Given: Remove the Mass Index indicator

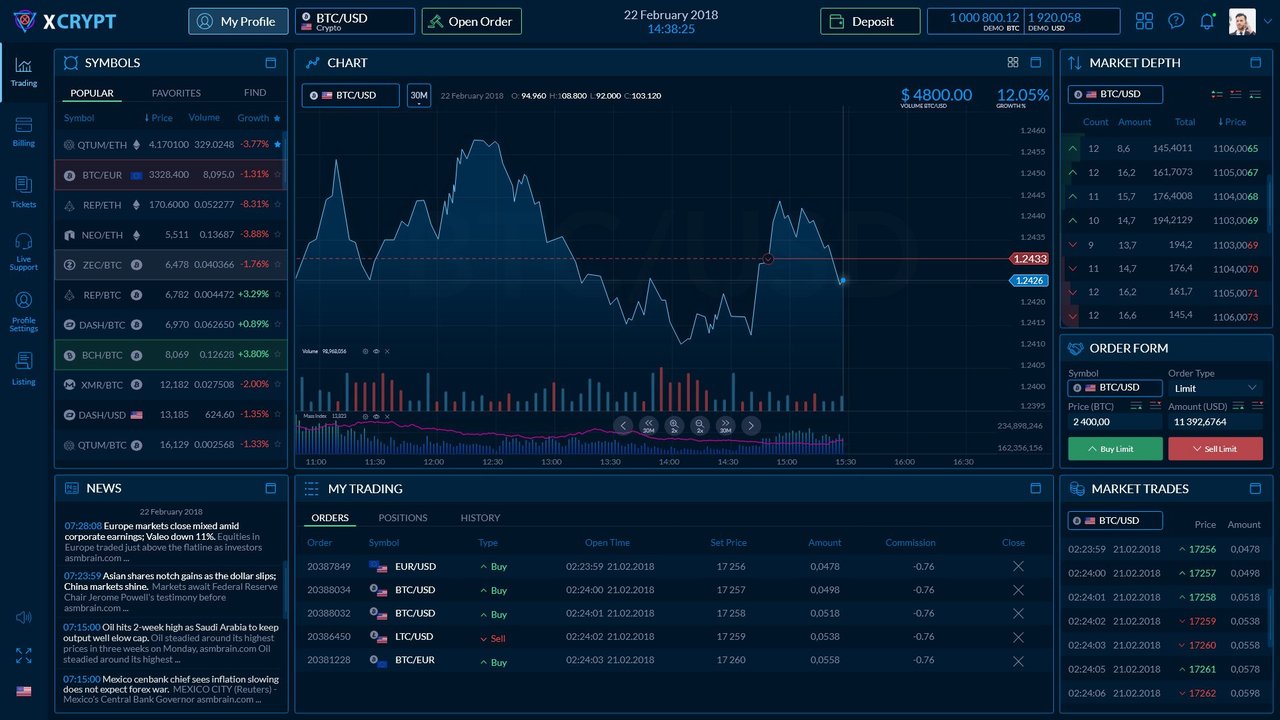Looking at the screenshot, I should 387,415.
